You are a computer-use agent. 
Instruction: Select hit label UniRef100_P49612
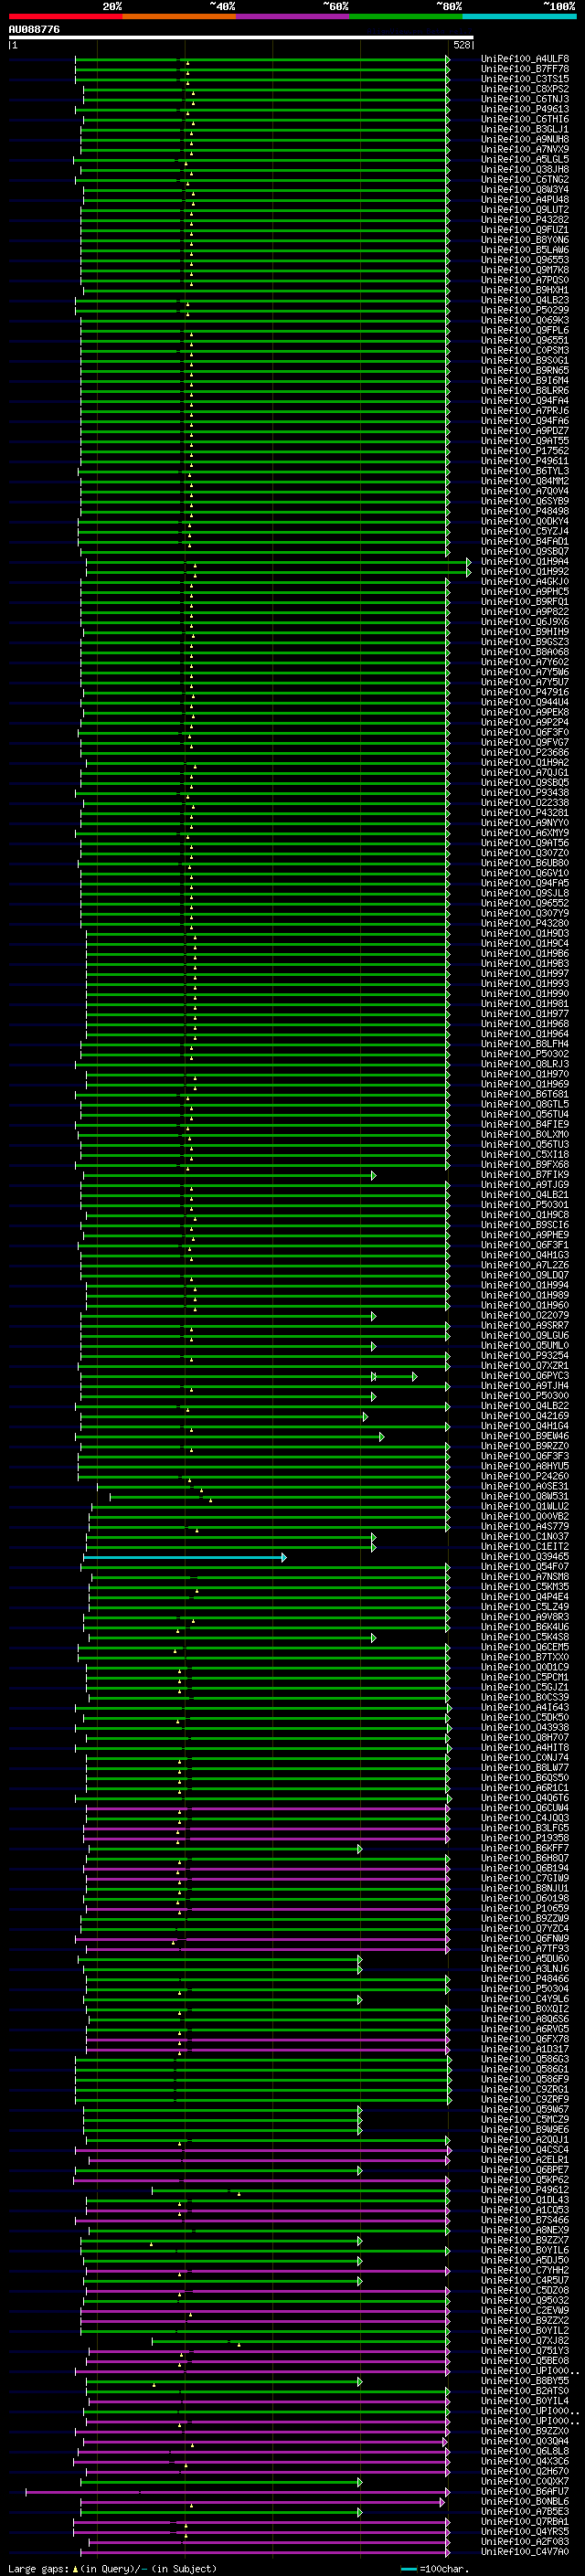coord(524,2190)
